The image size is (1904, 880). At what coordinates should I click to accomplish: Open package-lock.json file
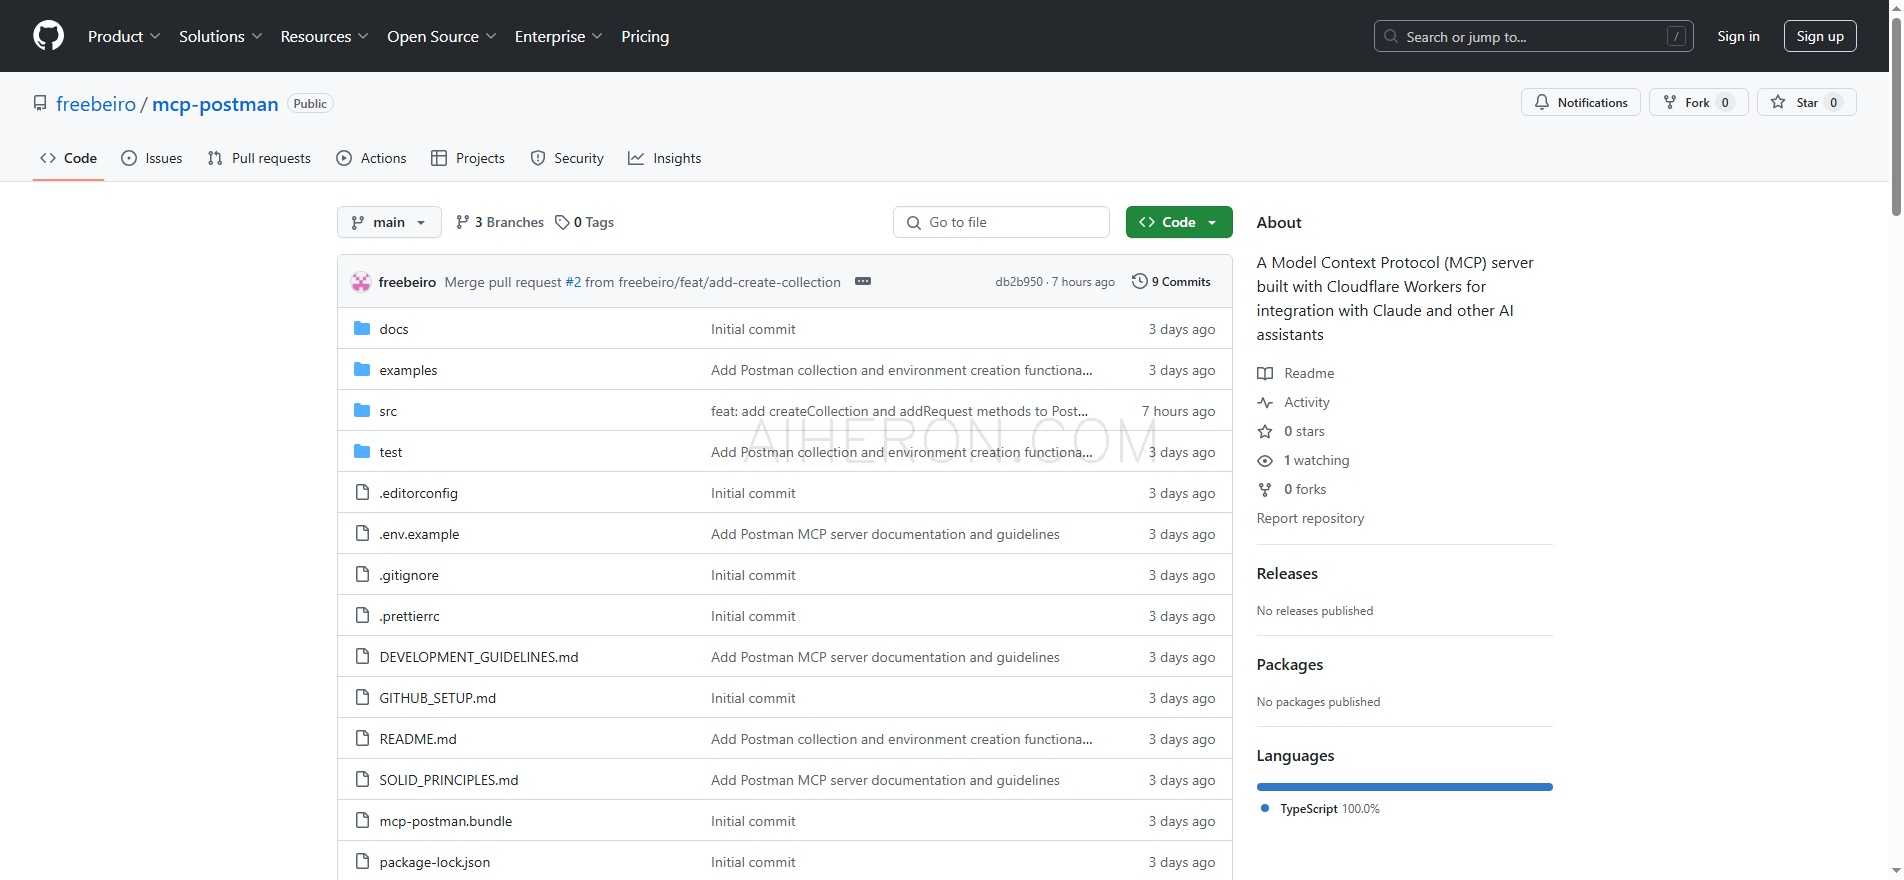coord(435,862)
